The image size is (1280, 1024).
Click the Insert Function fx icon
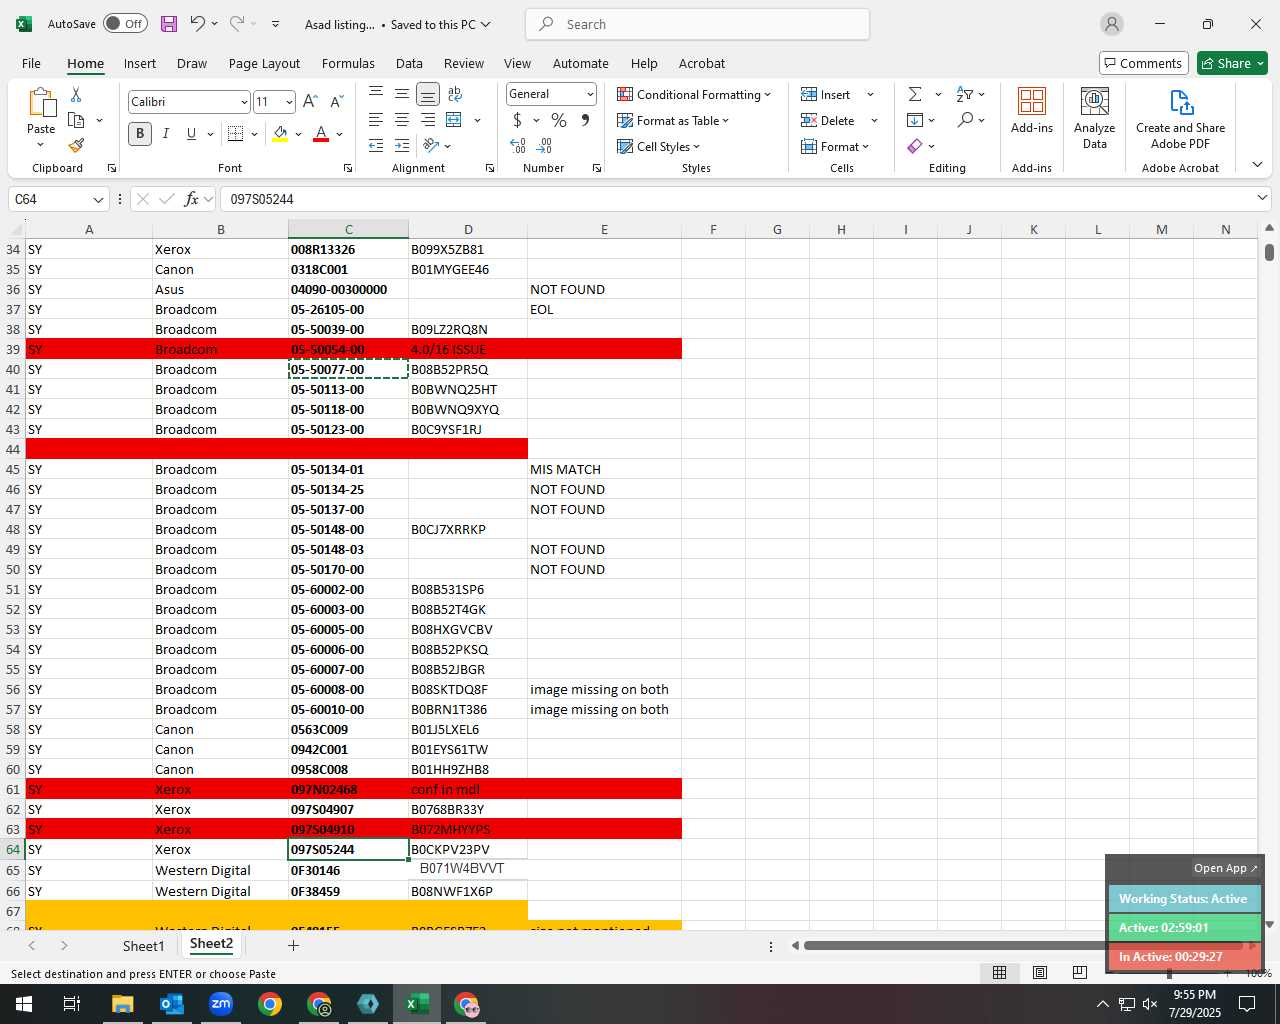pos(191,199)
